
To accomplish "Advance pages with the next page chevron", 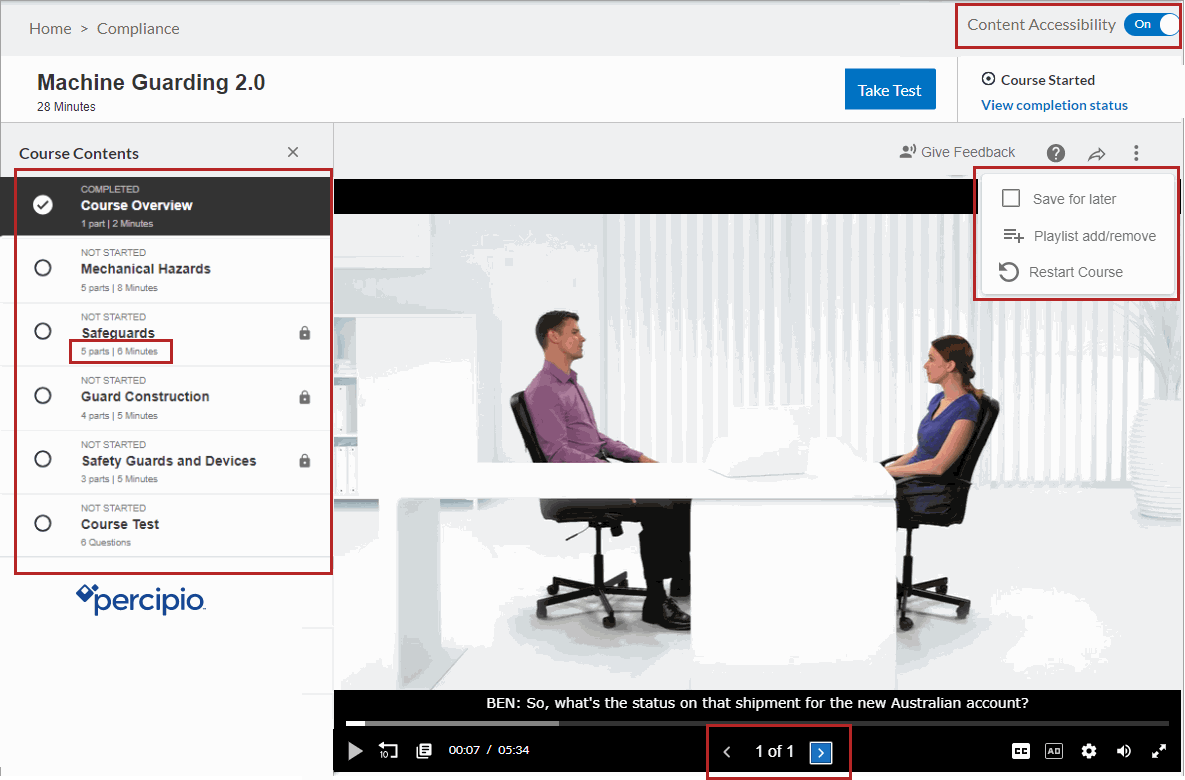I will [823, 751].
